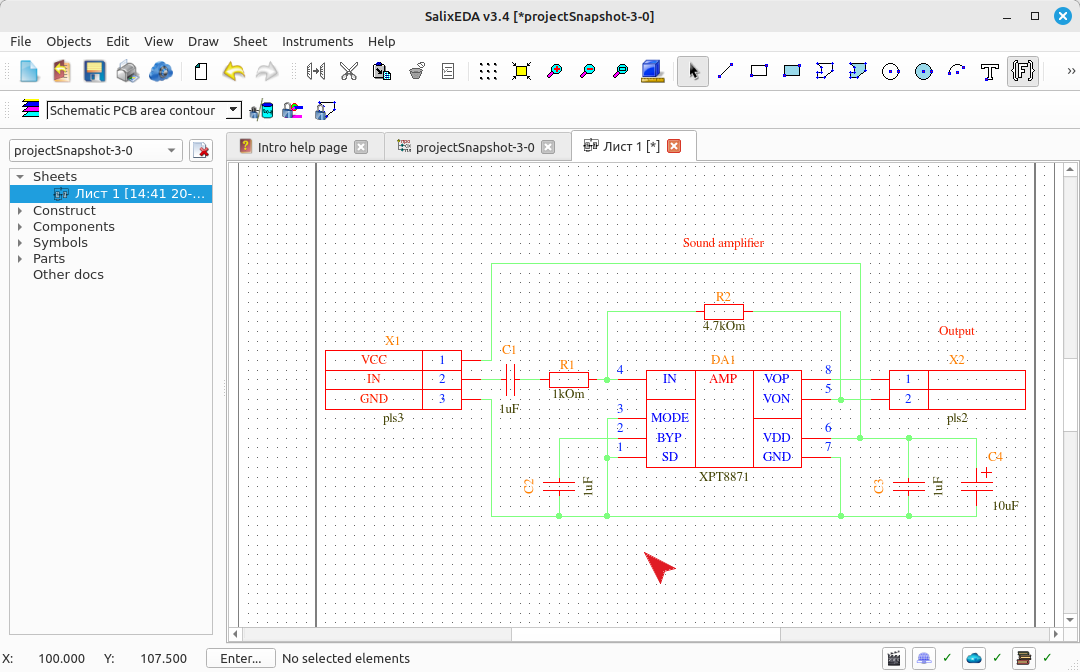Close the Лист 1 tab
Screen dimensions: 1080x672
pos(674,146)
